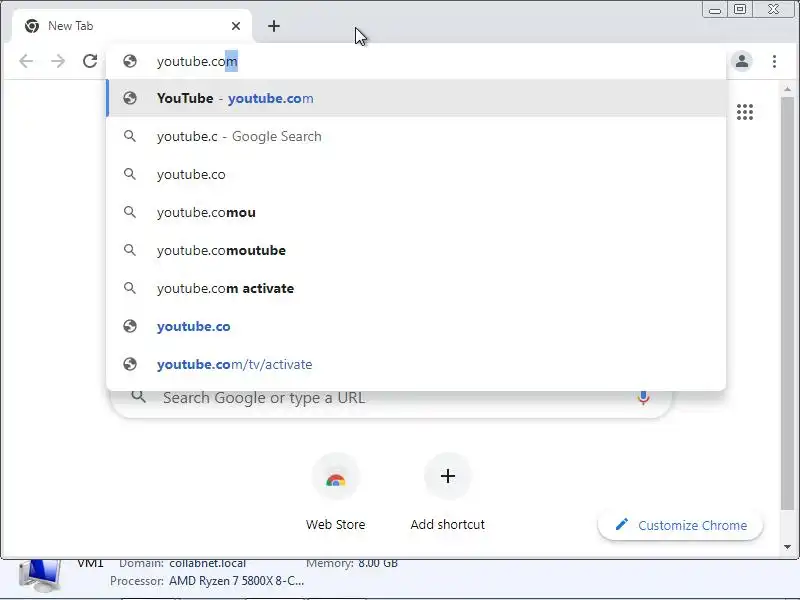Click the address bar containing youtube.com
This screenshot has width=800, height=600.
tap(415, 61)
